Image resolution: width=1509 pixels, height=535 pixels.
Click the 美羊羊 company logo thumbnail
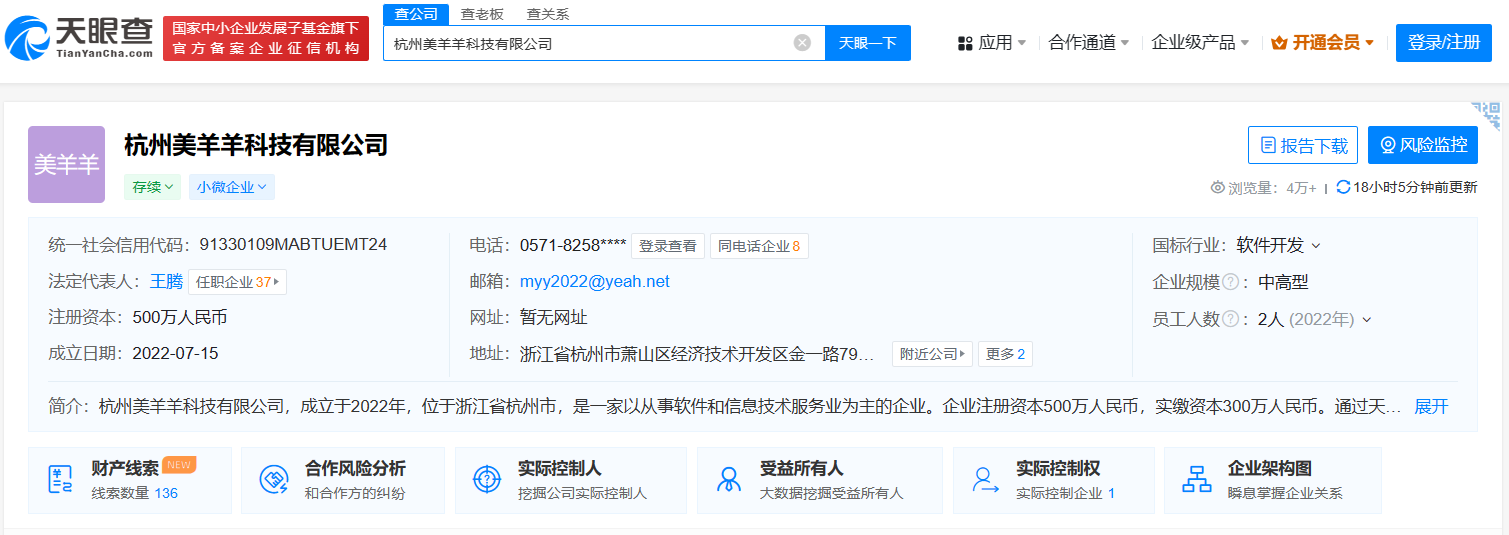pyautogui.click(x=67, y=165)
